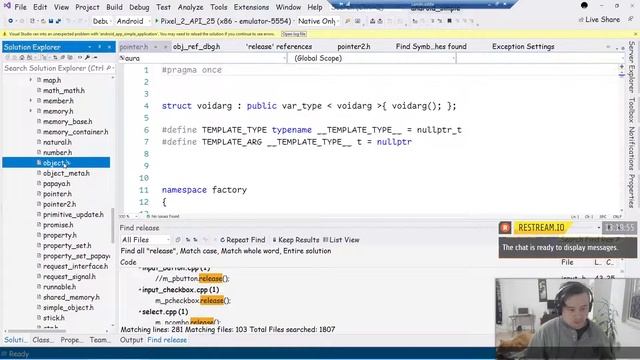Click the Live Share button
Viewport: 640px width, 360px height.
[599, 19]
